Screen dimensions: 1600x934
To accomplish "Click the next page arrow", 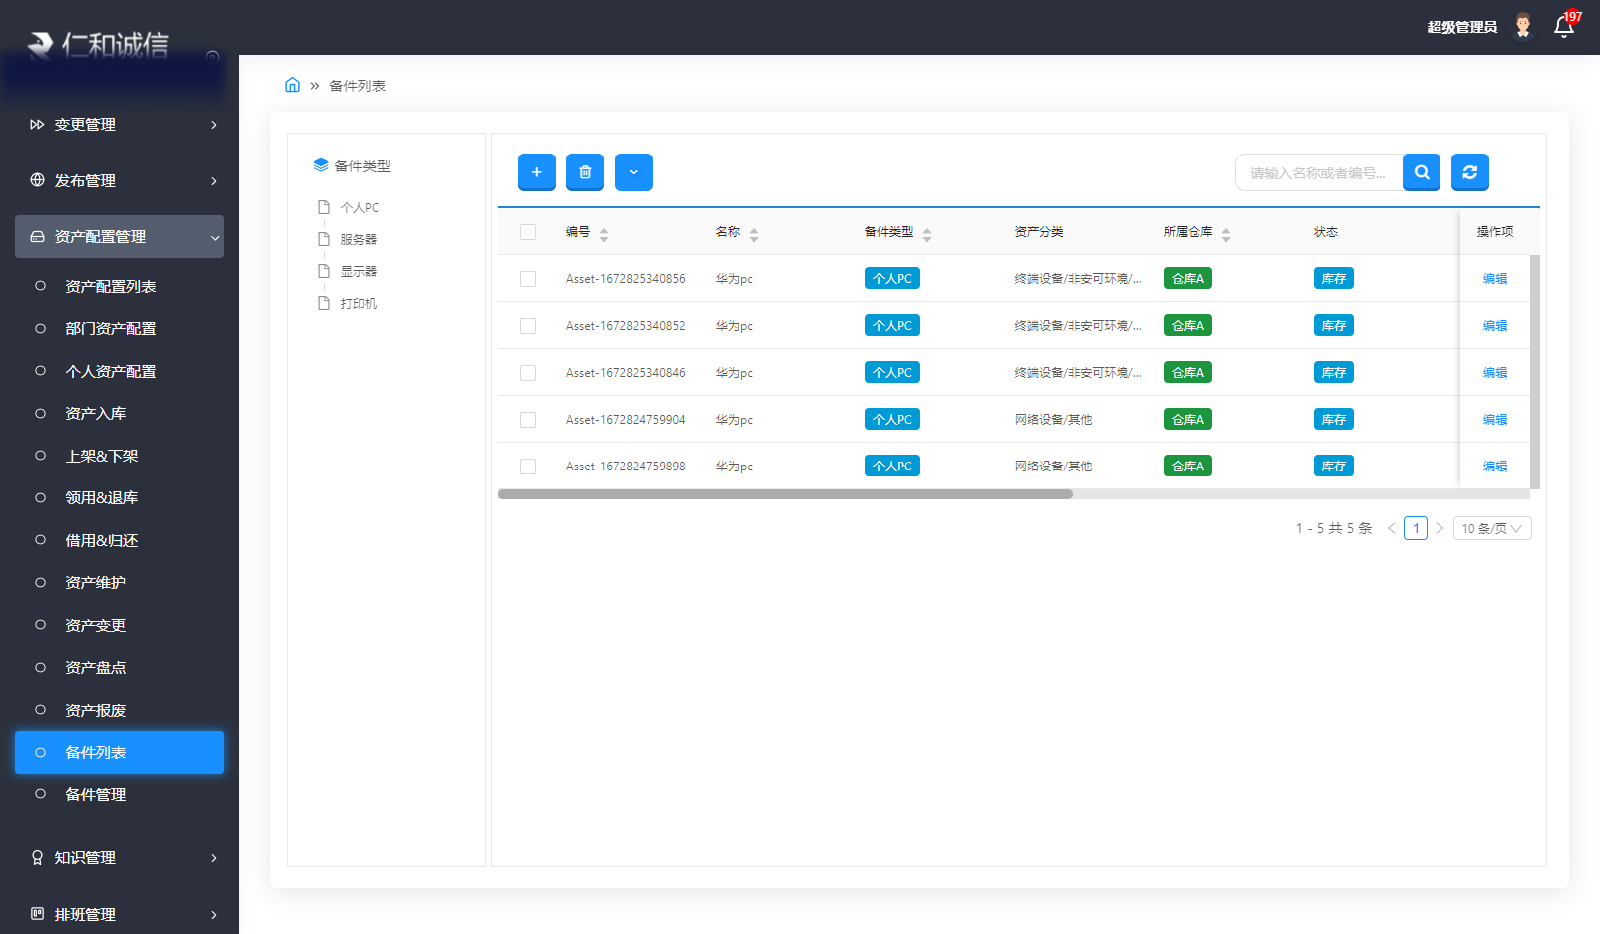I will (1440, 528).
